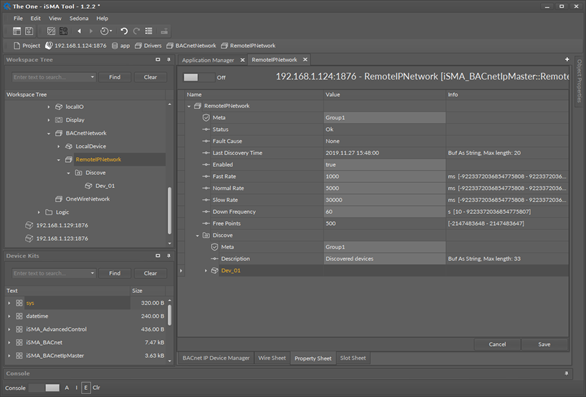The image size is (586, 397).
Task: Toggle the Console switch at bottom
Action: pos(44,388)
